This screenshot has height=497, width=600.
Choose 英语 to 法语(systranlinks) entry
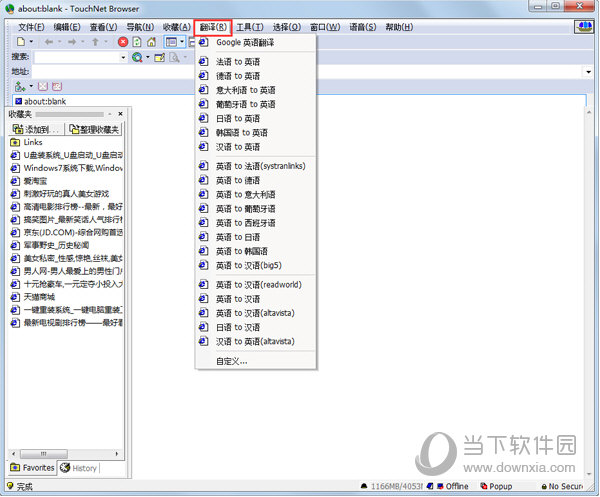(256, 166)
